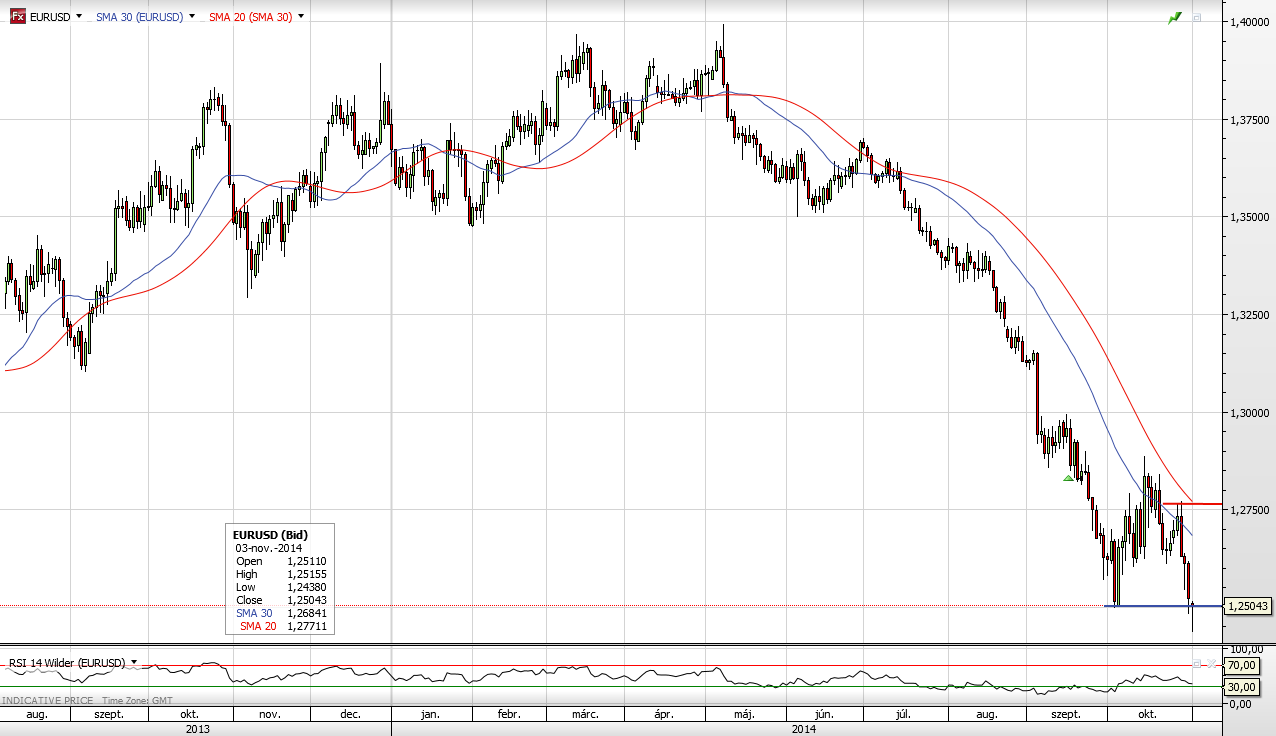Image resolution: width=1276 pixels, height=736 pixels.
Task: Click the small maximize chart pane icon
Action: pos(1196,18)
